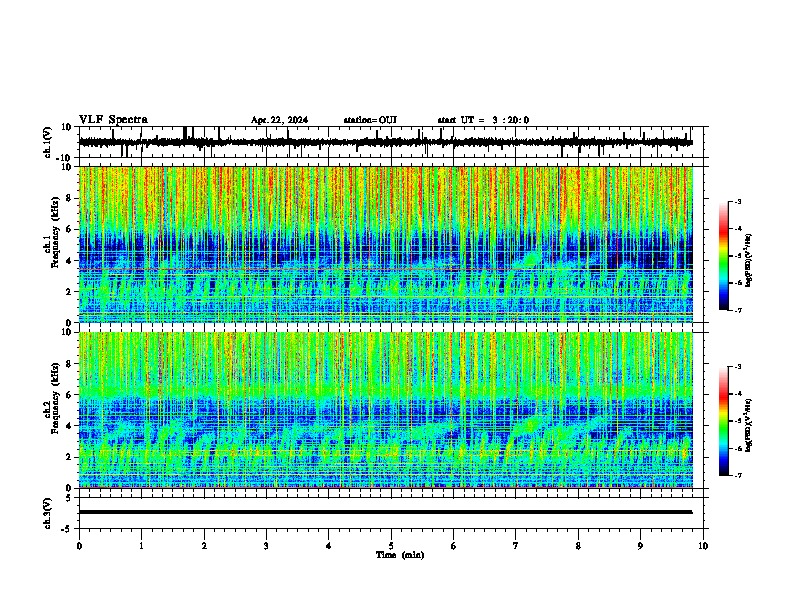Click time-axis tick label "10"
The width and height of the screenshot is (792, 612).
703,546
